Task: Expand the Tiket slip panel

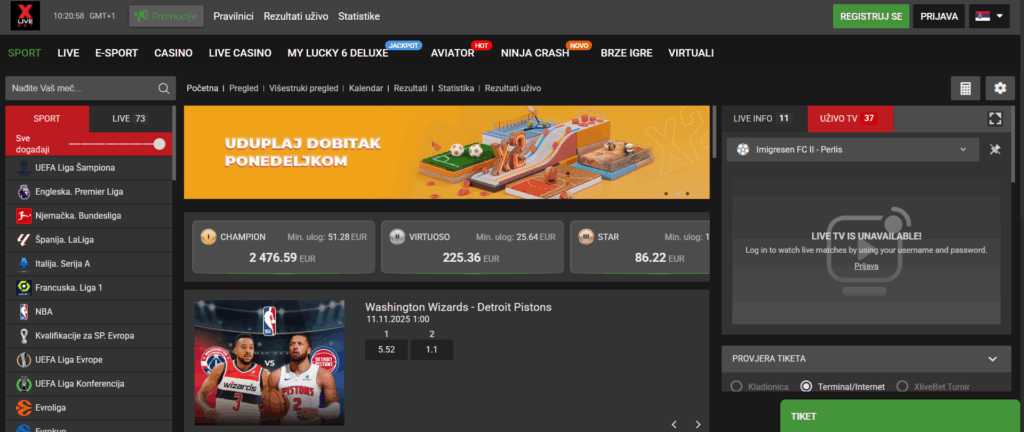Action: [x=900, y=416]
